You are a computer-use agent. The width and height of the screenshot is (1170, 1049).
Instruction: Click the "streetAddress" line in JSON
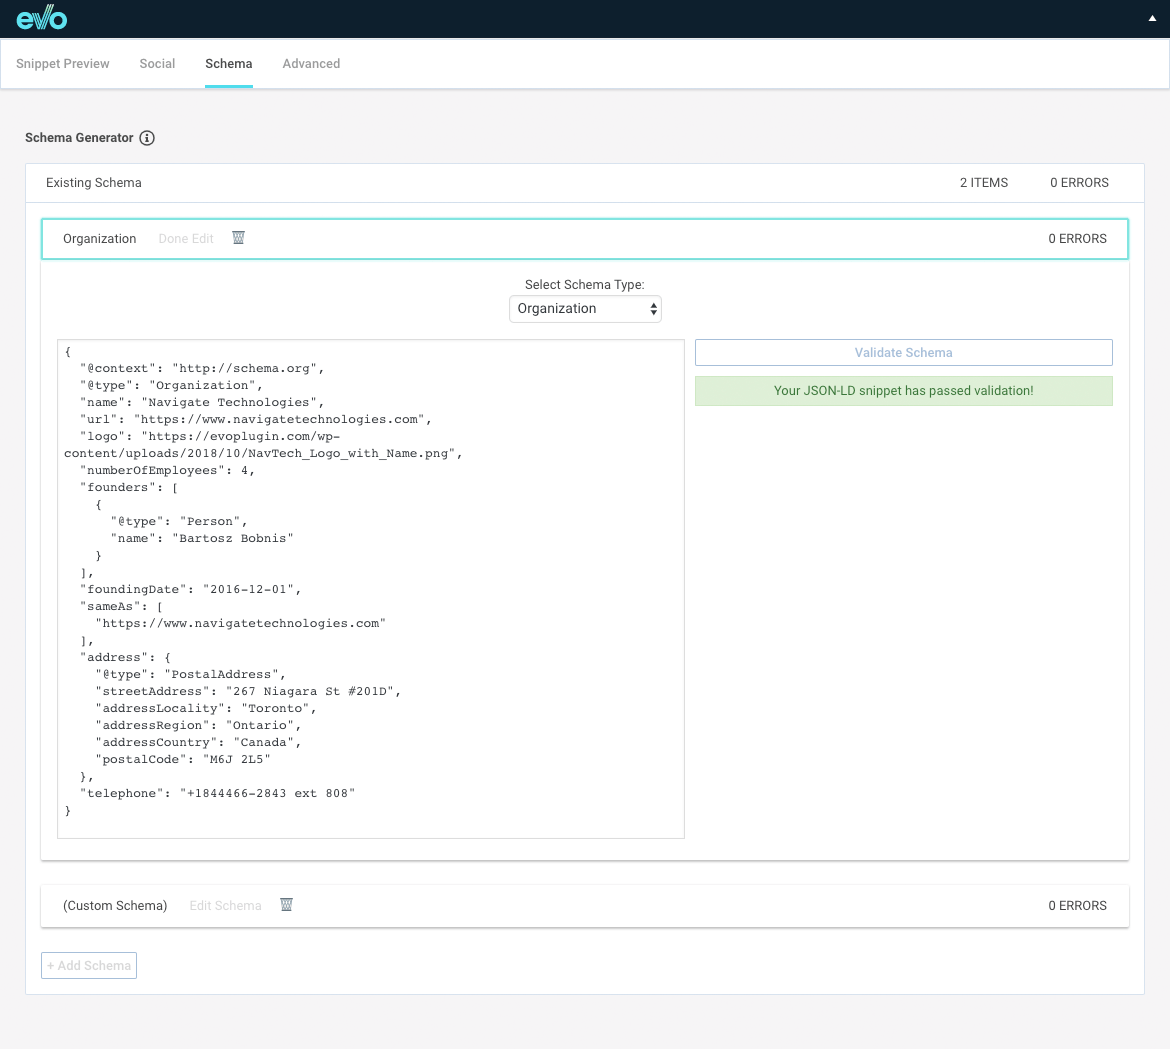point(248,692)
